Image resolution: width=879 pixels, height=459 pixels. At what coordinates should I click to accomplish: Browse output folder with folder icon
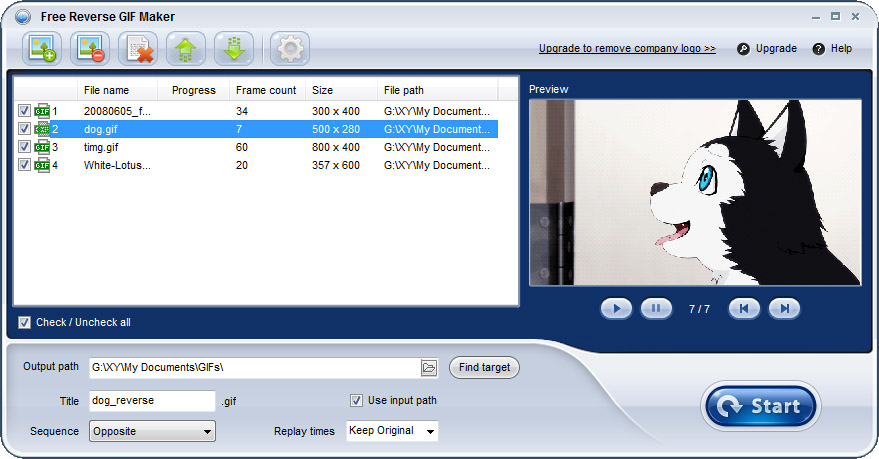click(429, 368)
